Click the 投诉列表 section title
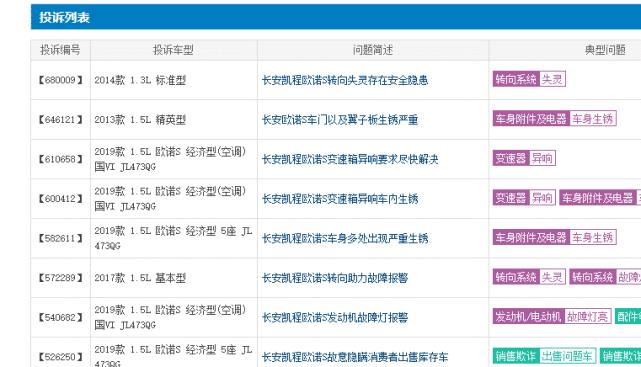The image size is (641, 367). point(65,18)
